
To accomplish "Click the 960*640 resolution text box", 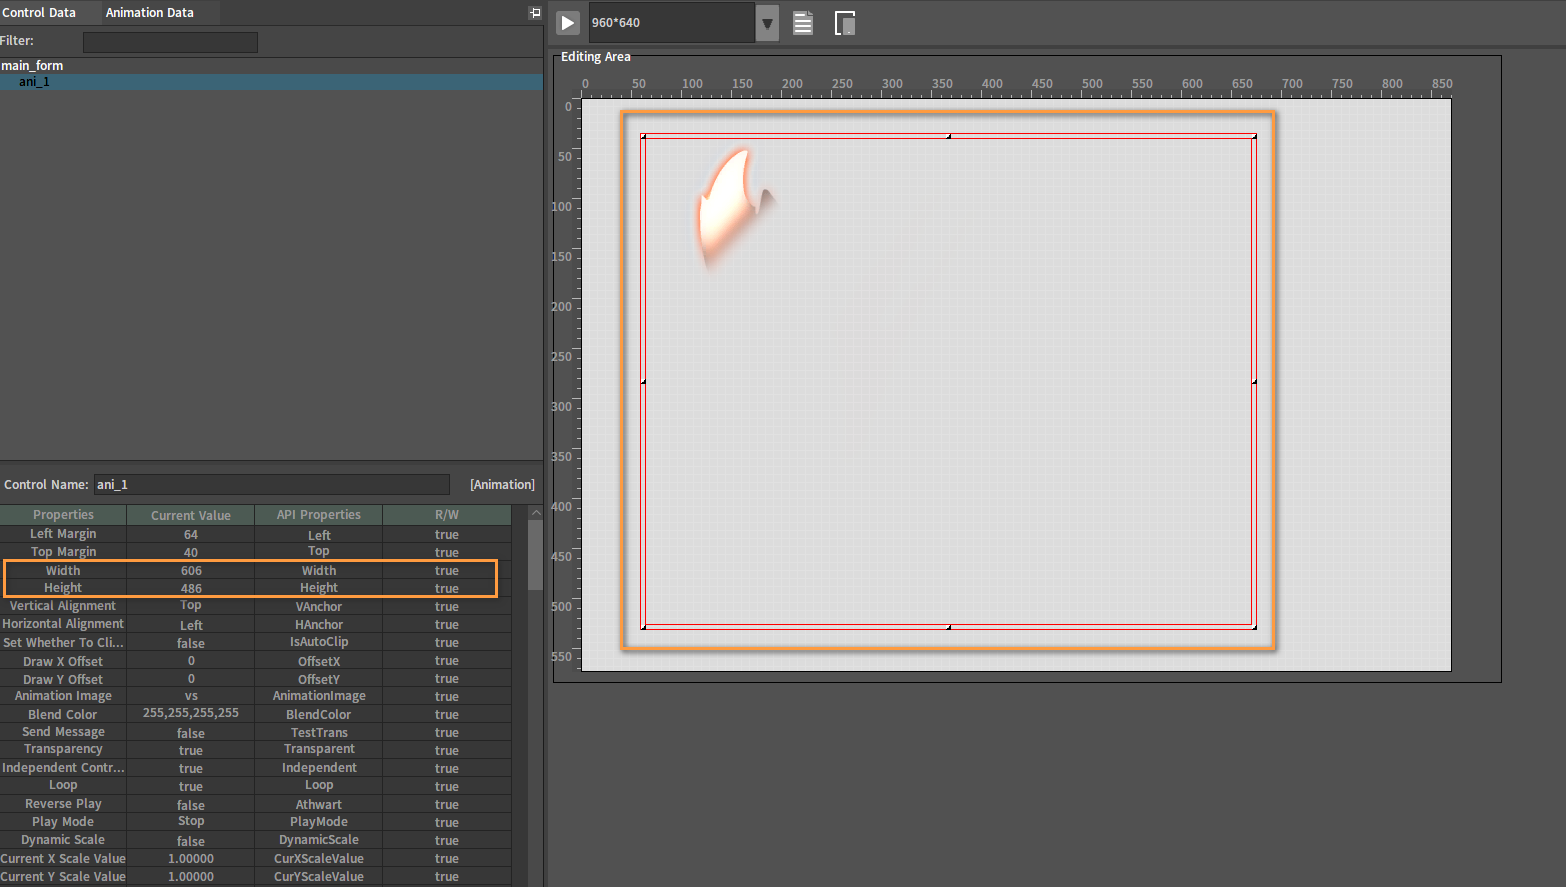I will coord(672,22).
